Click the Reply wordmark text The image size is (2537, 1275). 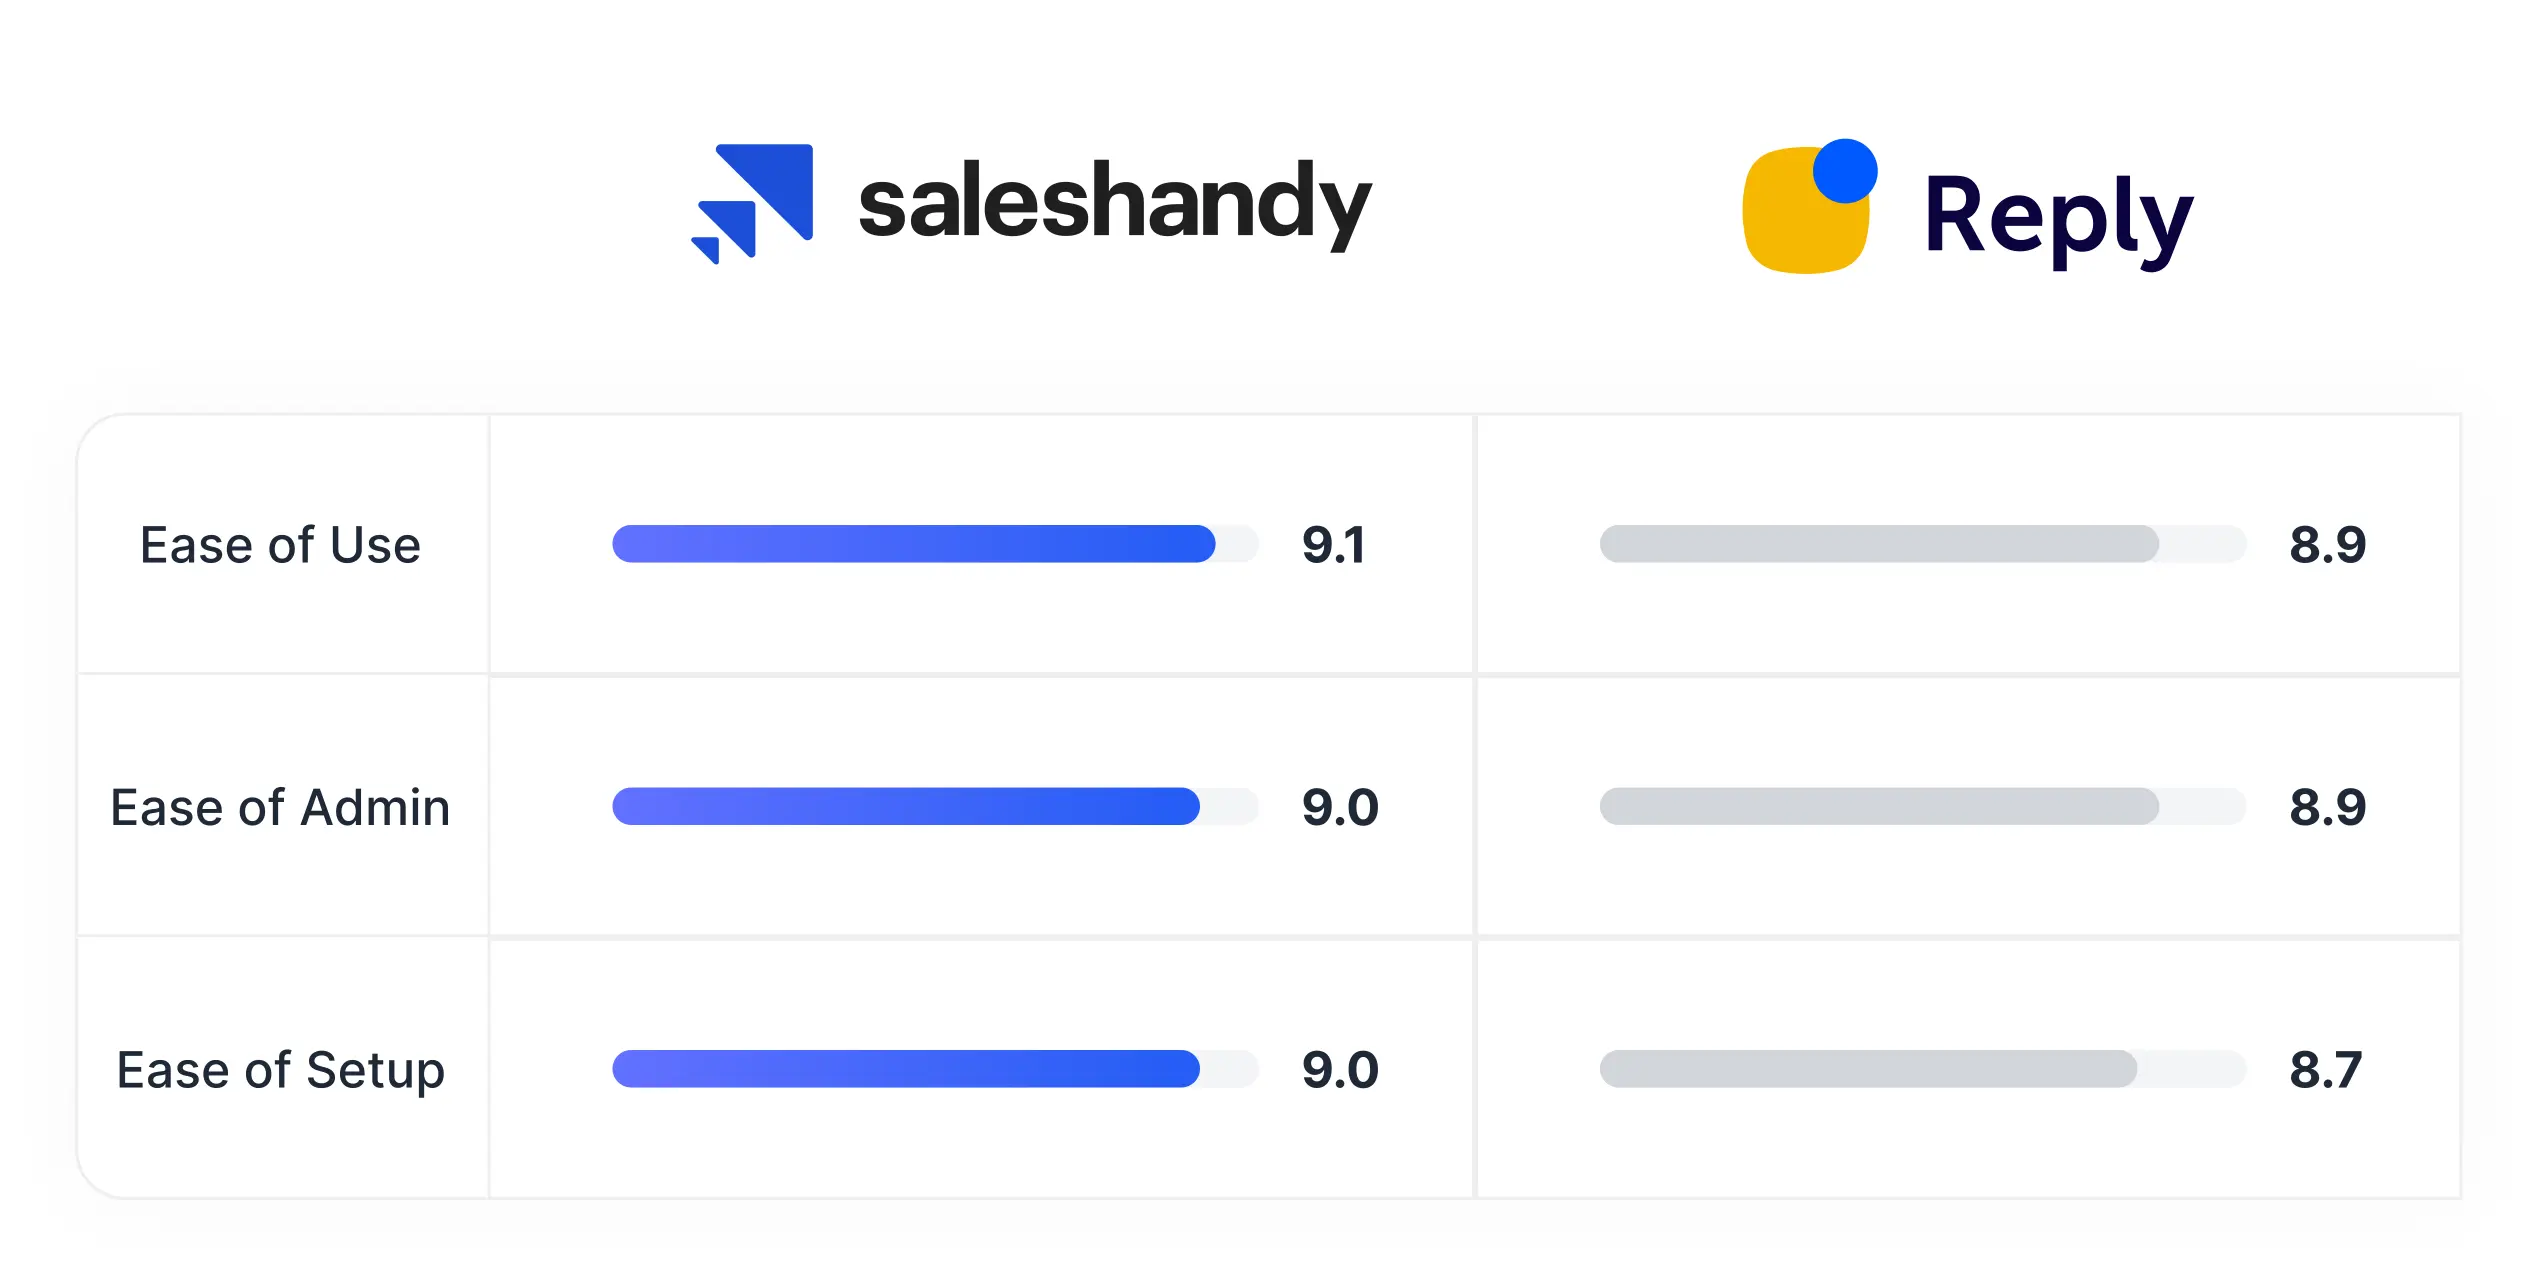(x=2058, y=216)
